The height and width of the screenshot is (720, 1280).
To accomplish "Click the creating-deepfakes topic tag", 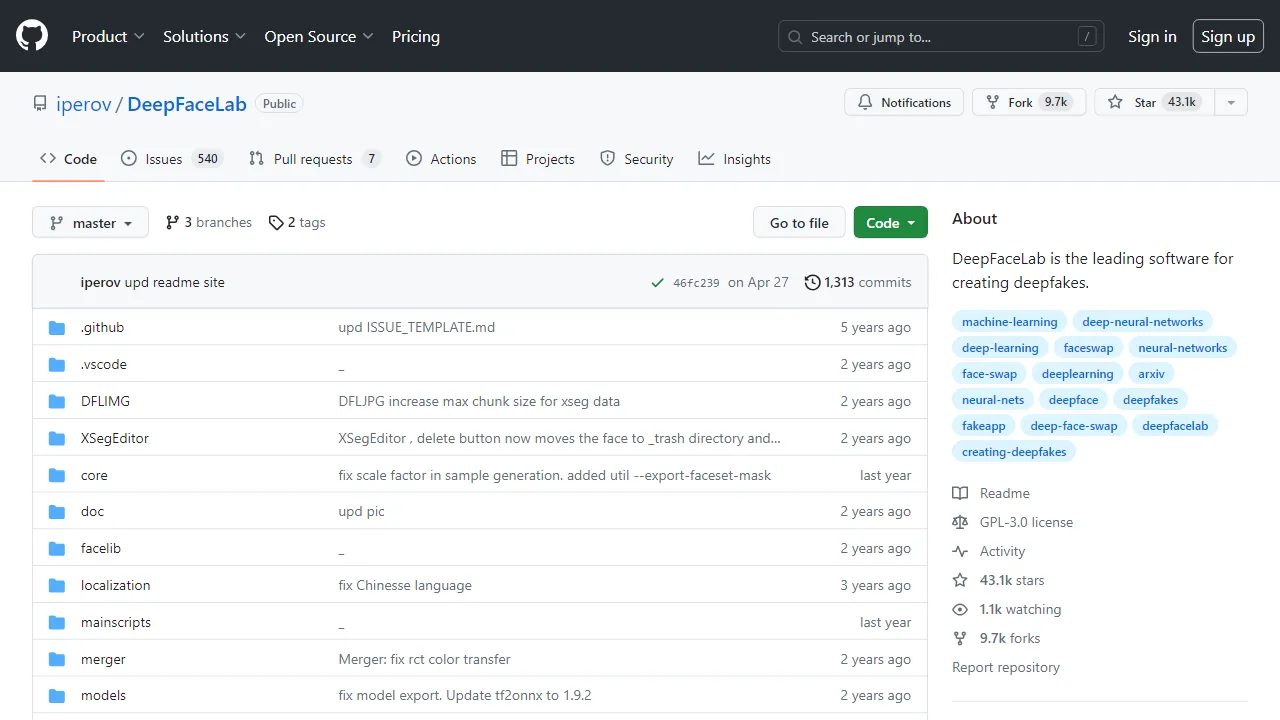I will 1014,452.
